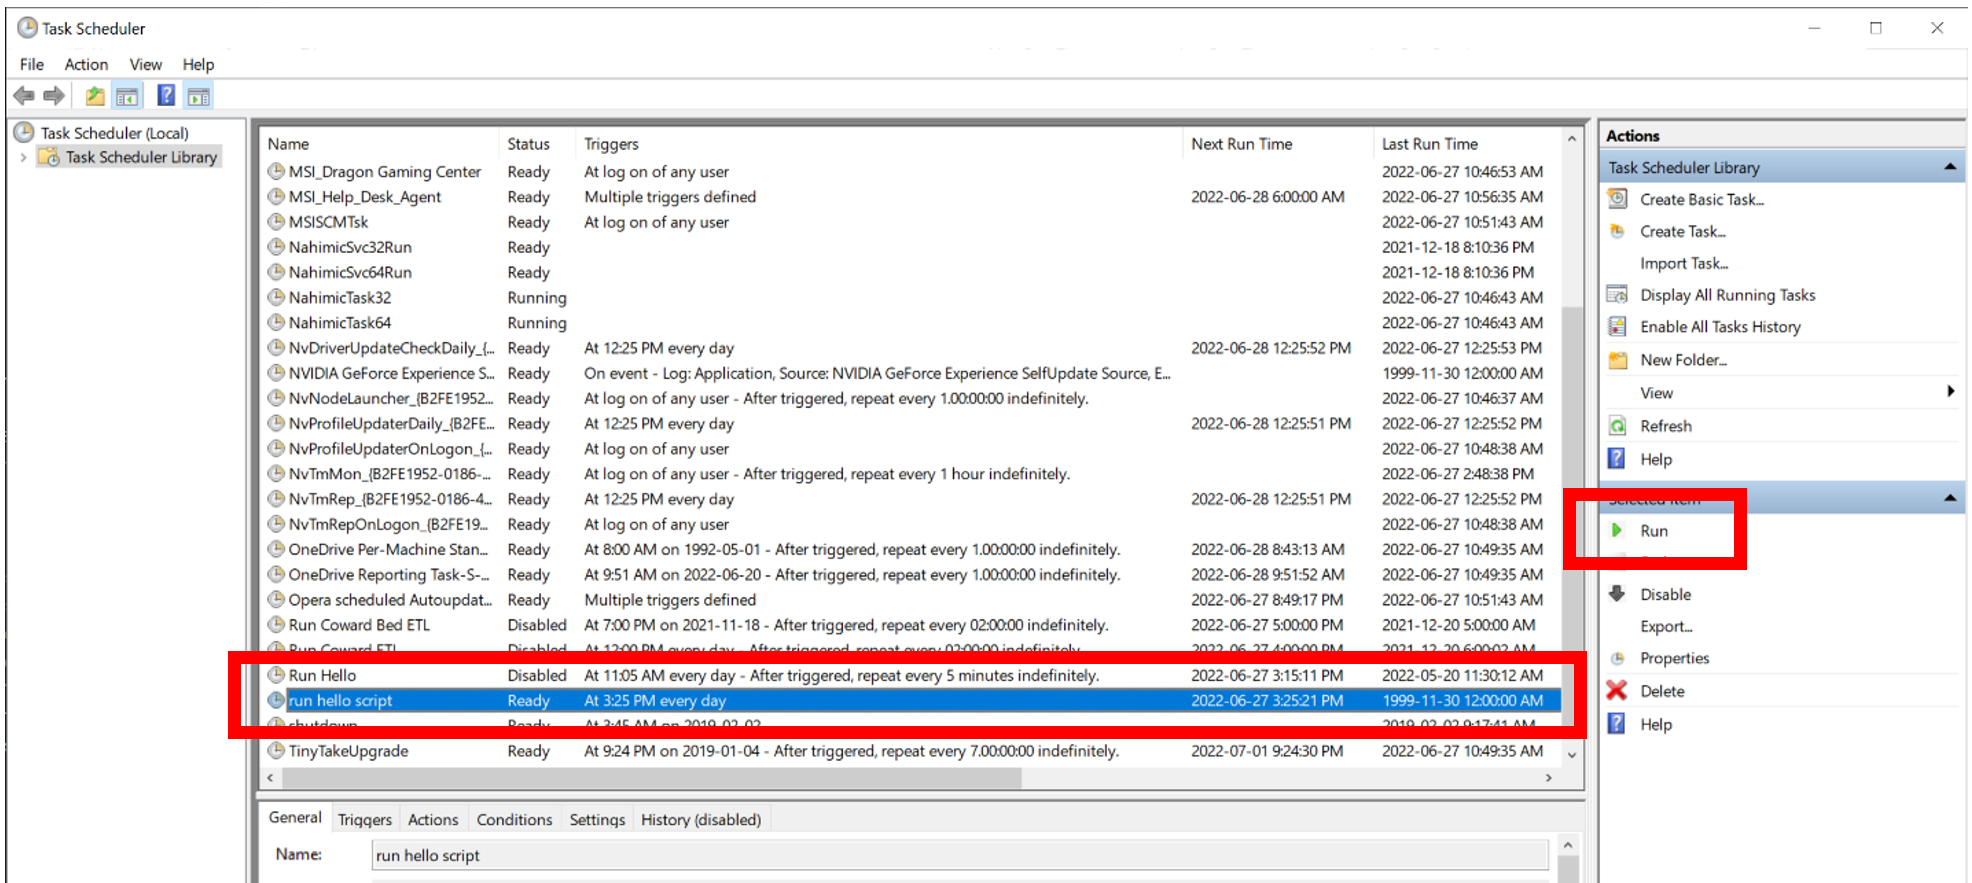Screen dimensions: 1972x883
Task: Open the Action menu
Action: tap(86, 64)
